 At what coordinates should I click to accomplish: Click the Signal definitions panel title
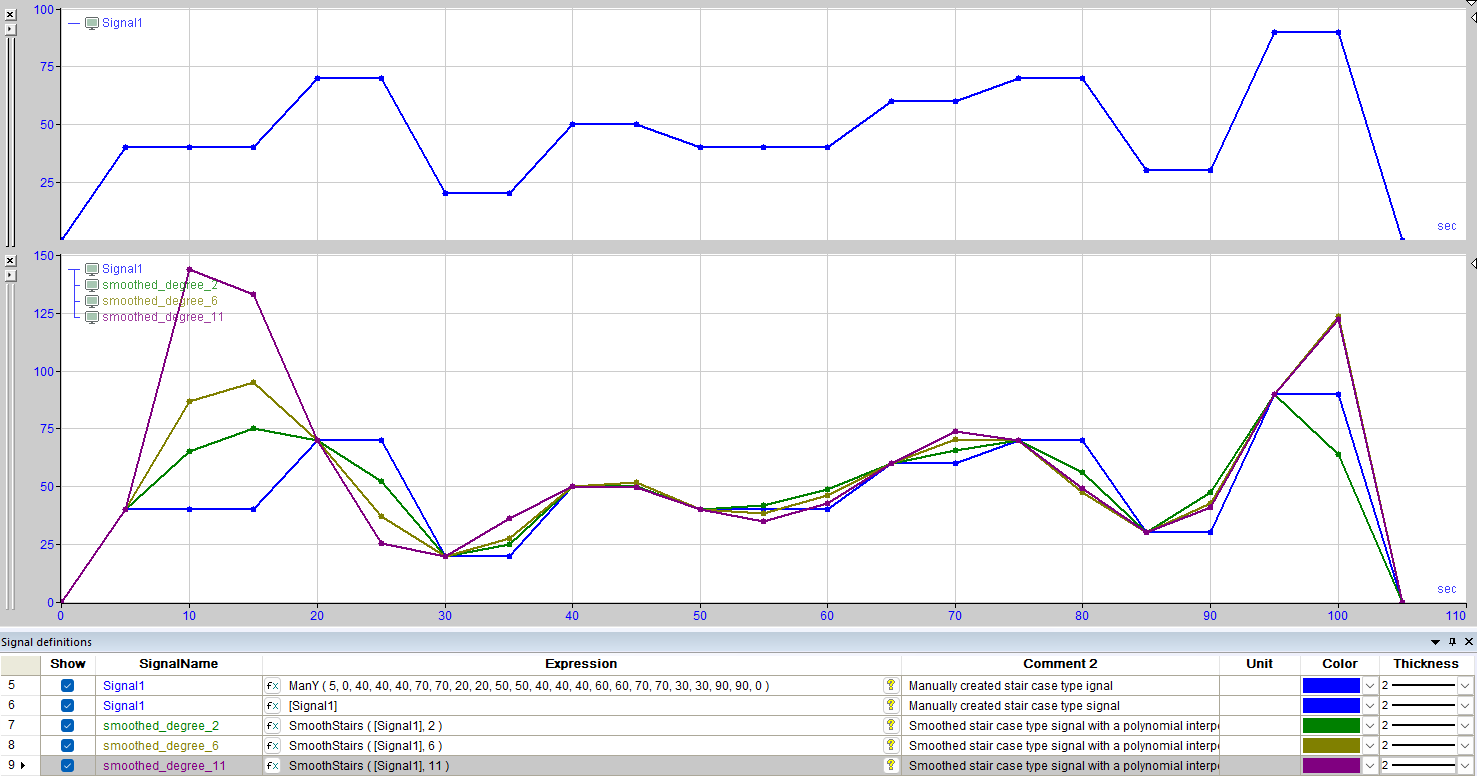(46, 642)
